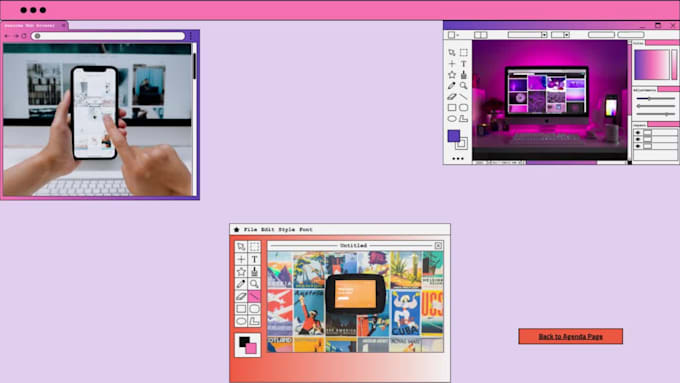Click browser forward arrow
The image size is (680, 383).
16,36
